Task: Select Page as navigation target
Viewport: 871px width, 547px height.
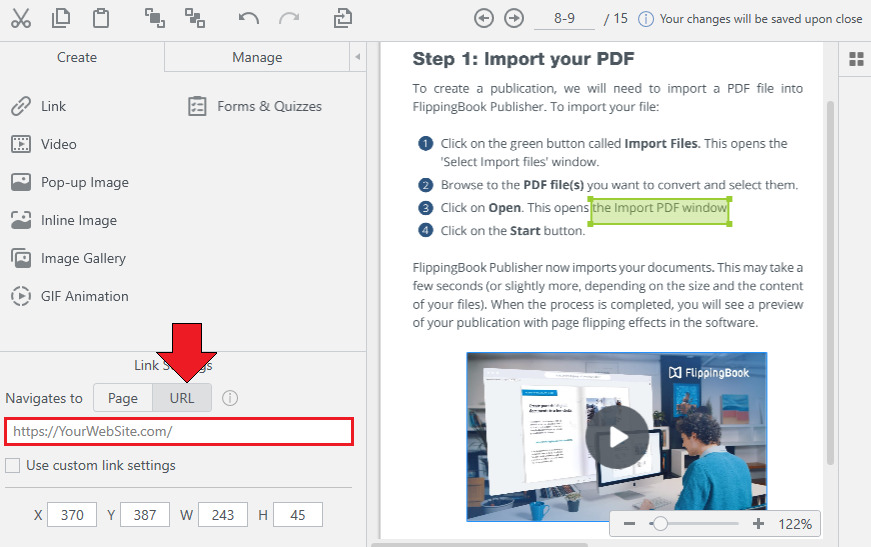Action: click(x=123, y=398)
